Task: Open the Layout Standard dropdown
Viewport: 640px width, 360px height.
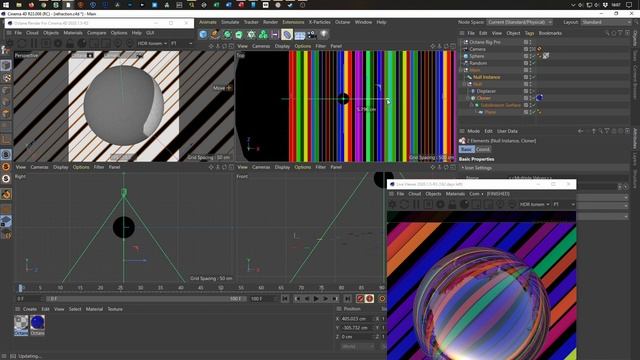Action: [605, 22]
